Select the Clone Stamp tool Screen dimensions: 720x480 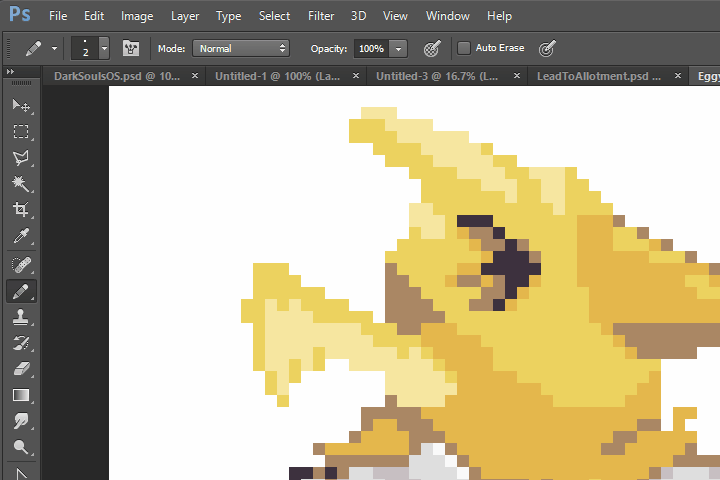pyautogui.click(x=21, y=317)
